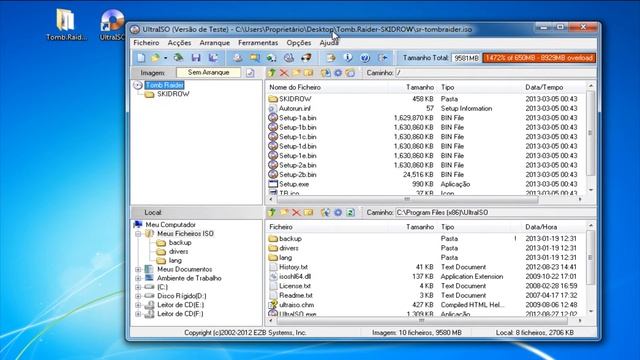This screenshot has height=360, width=640.
Task: Click gear icon in Local toolbar
Action: click(338, 212)
